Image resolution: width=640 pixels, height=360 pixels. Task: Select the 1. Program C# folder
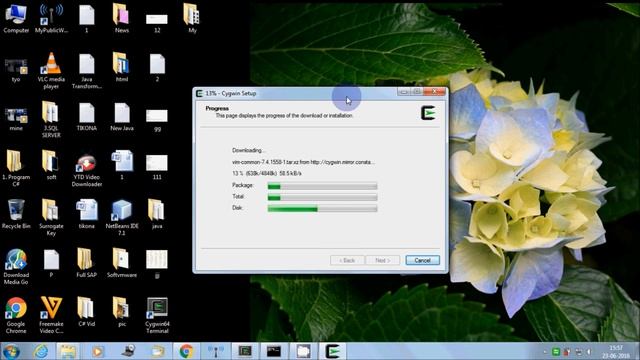click(16, 168)
